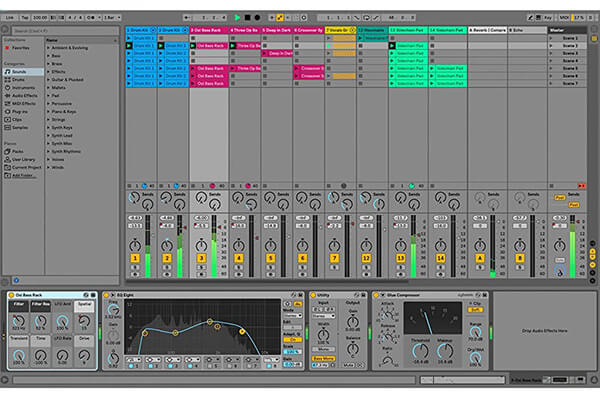
Task: Toggle the Loop switch in control bar
Action: click(366, 18)
